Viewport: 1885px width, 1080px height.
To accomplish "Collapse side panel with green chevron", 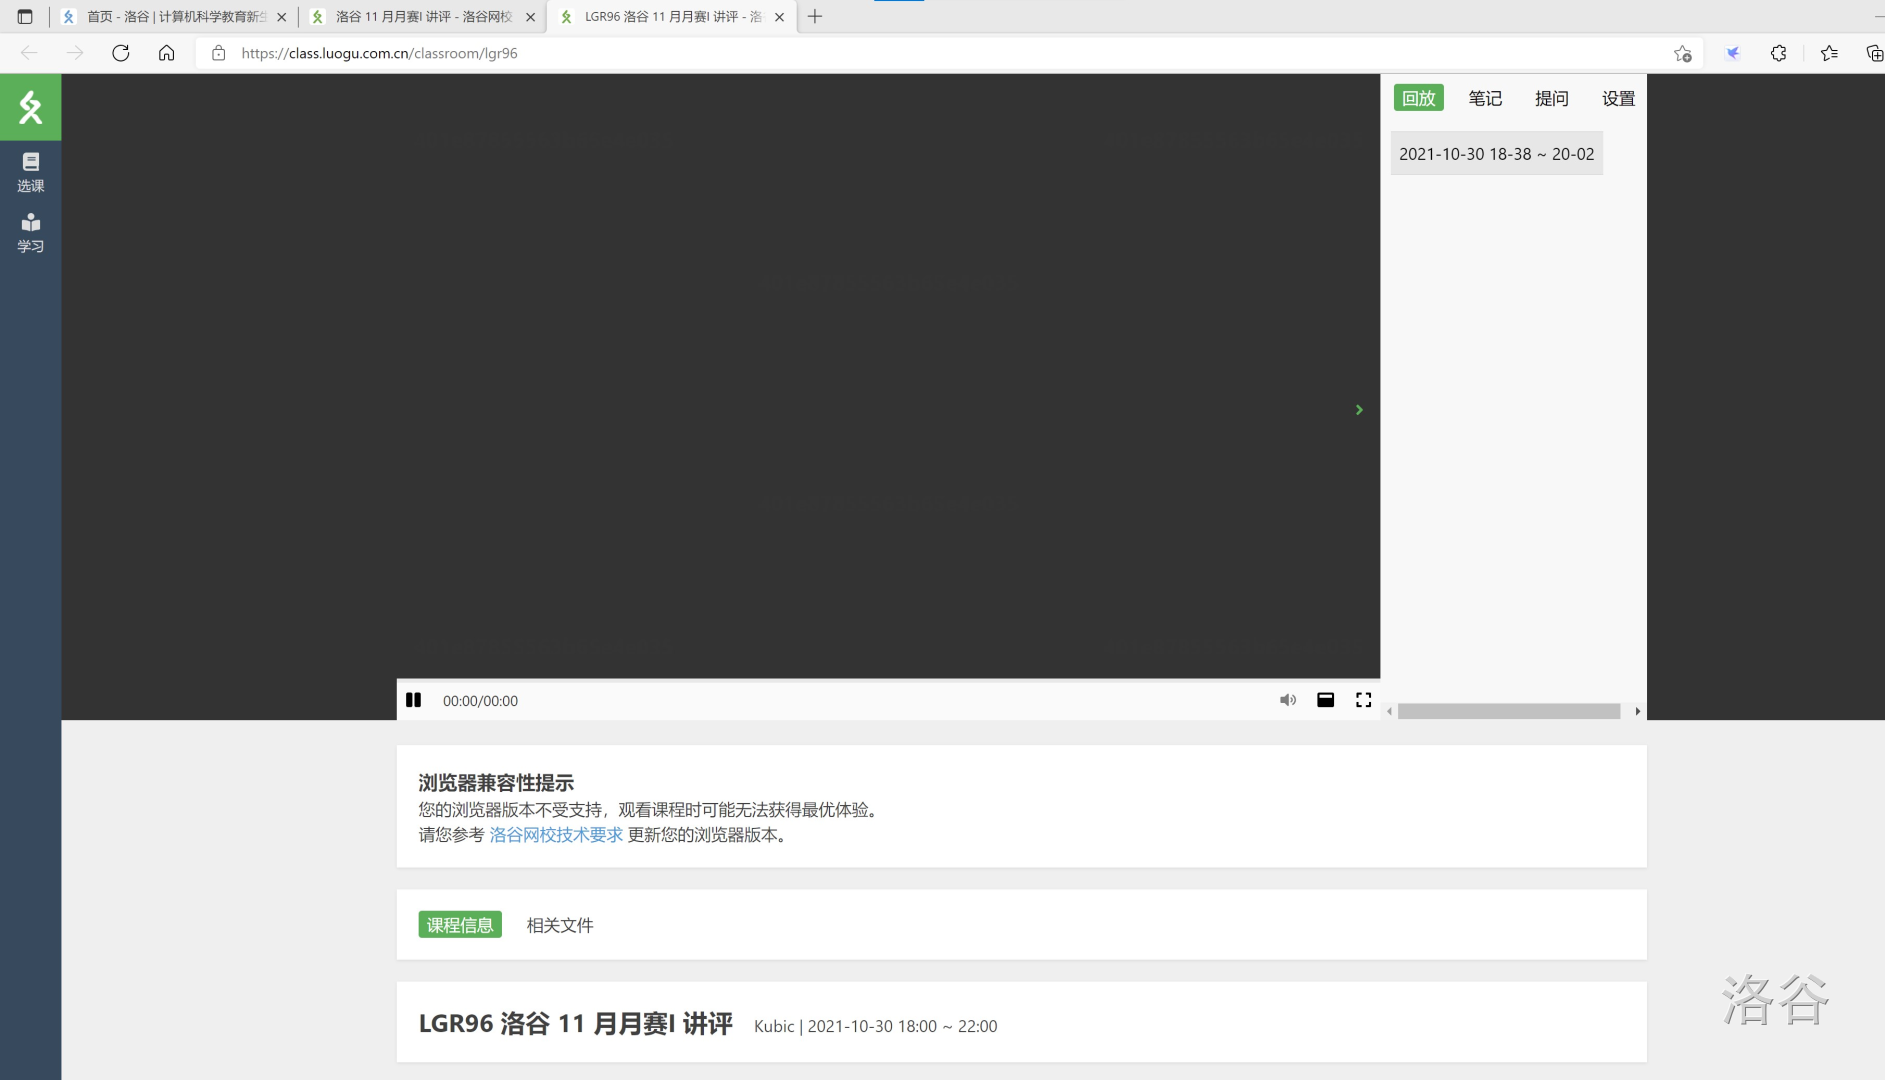I will 1359,410.
